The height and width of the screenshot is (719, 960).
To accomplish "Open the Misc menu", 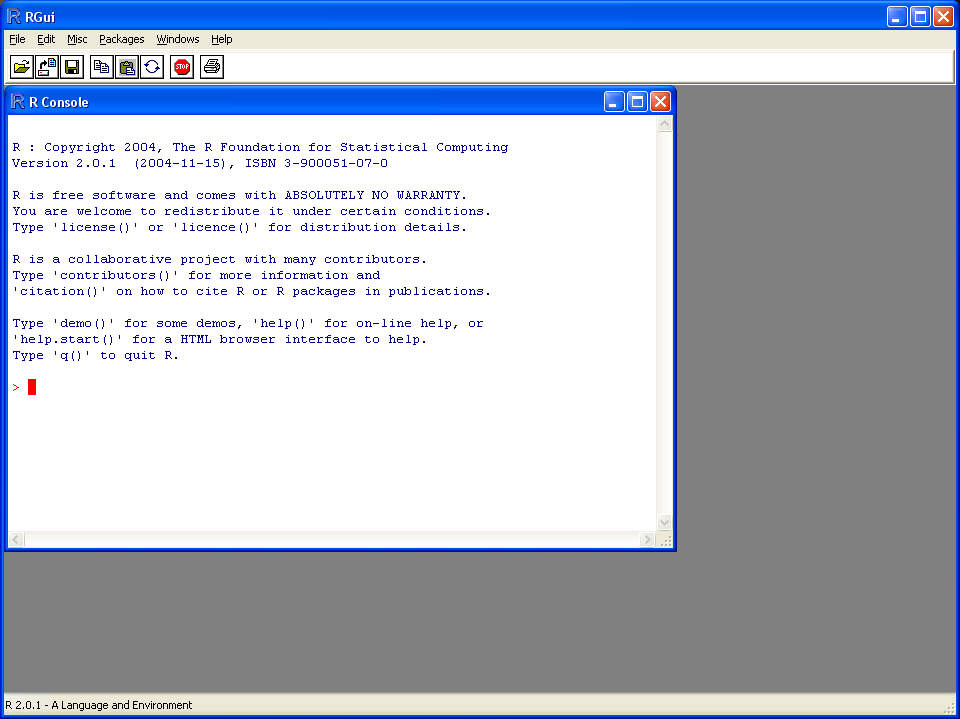I will pyautogui.click(x=77, y=39).
